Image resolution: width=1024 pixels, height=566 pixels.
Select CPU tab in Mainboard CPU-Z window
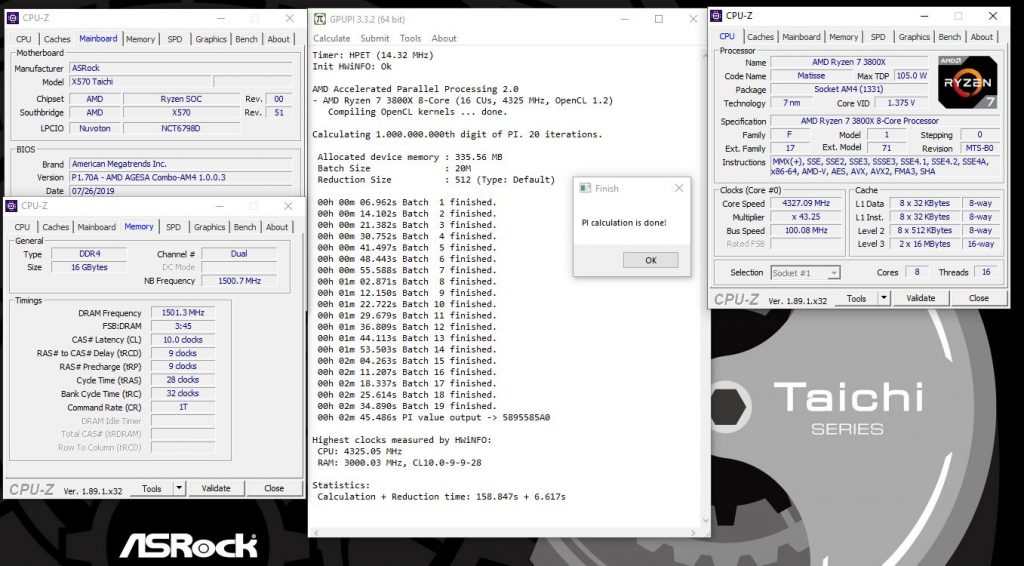[x=24, y=39]
